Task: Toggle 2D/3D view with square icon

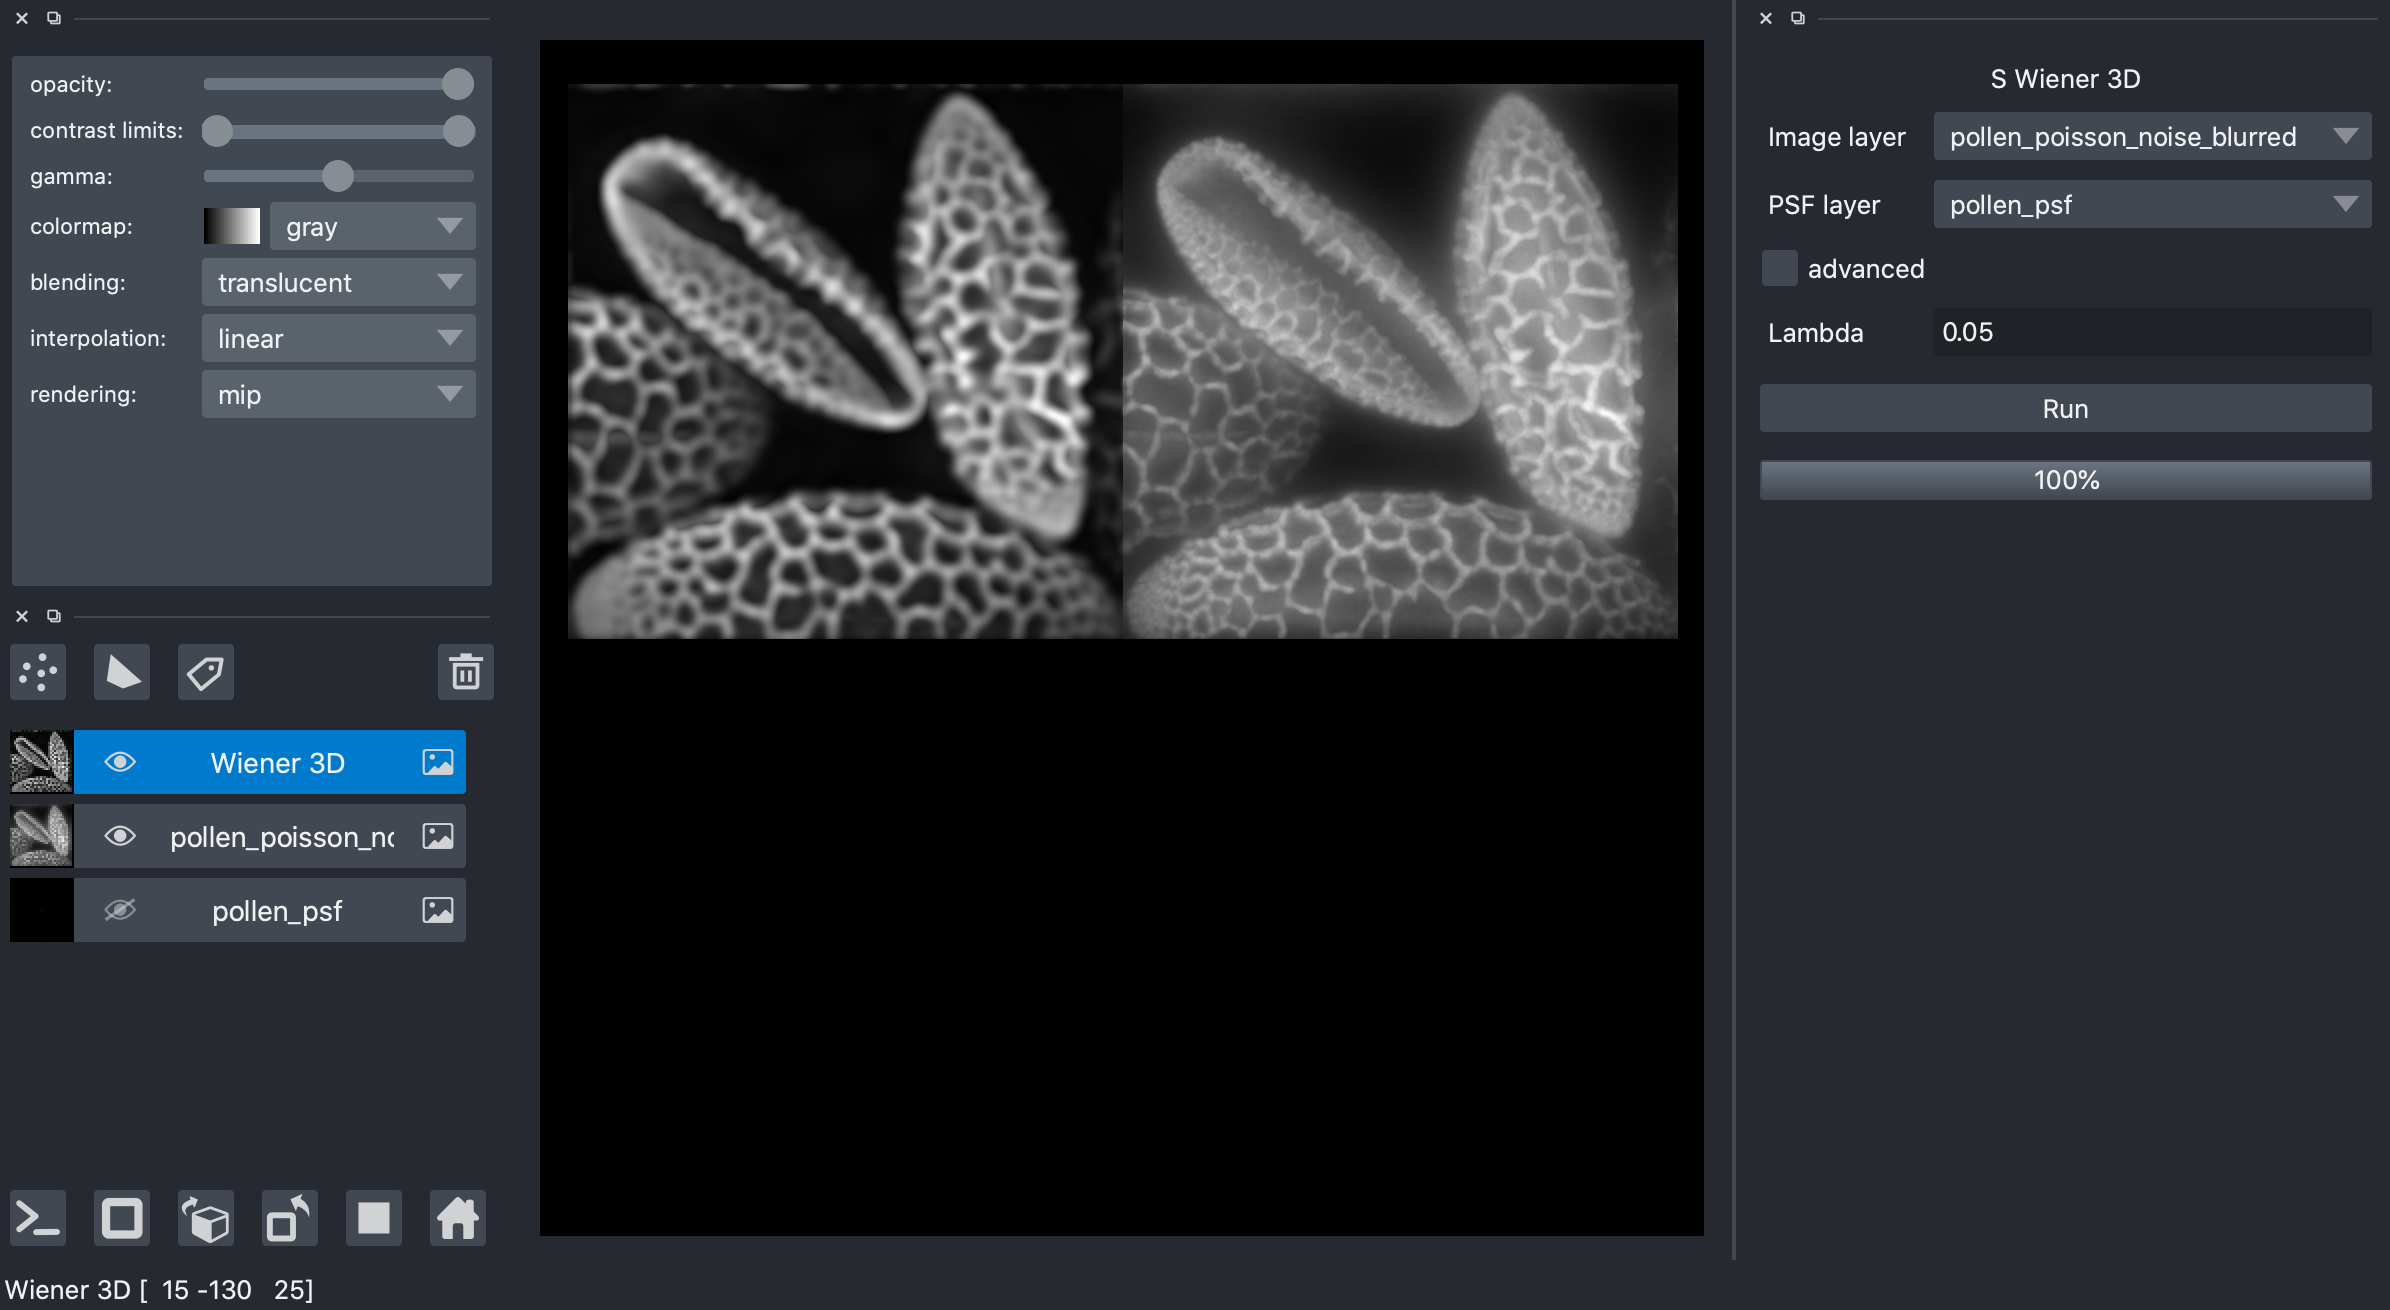Action: 122,1218
